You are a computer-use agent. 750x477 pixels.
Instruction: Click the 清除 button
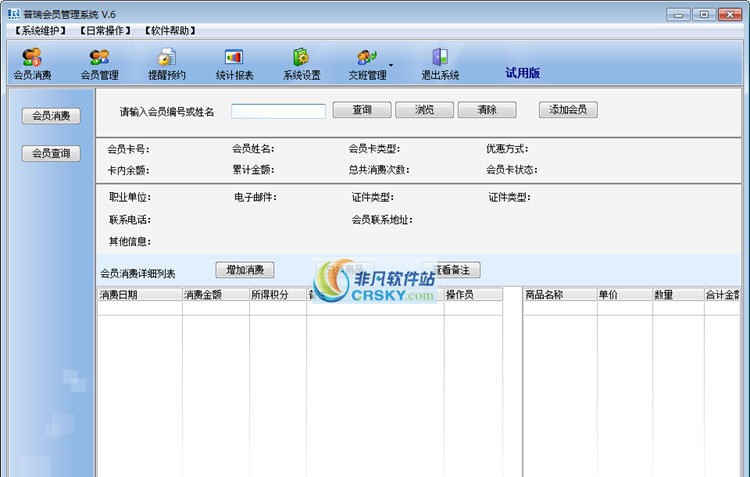coord(487,110)
